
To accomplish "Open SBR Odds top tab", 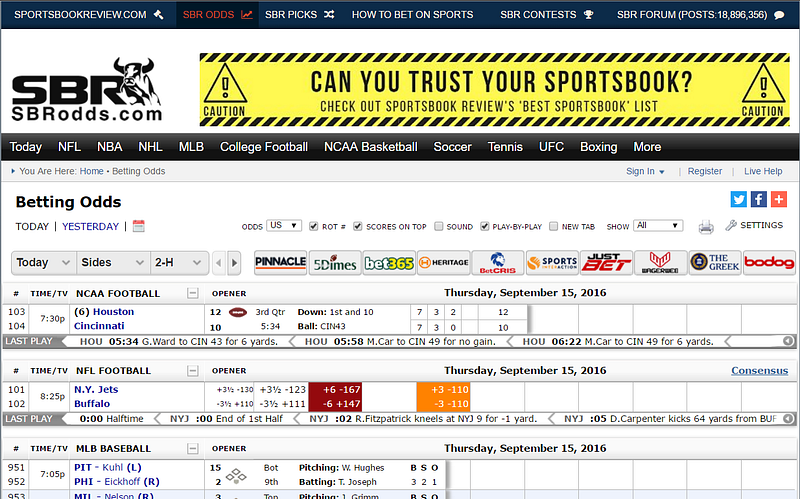I will click(217, 15).
